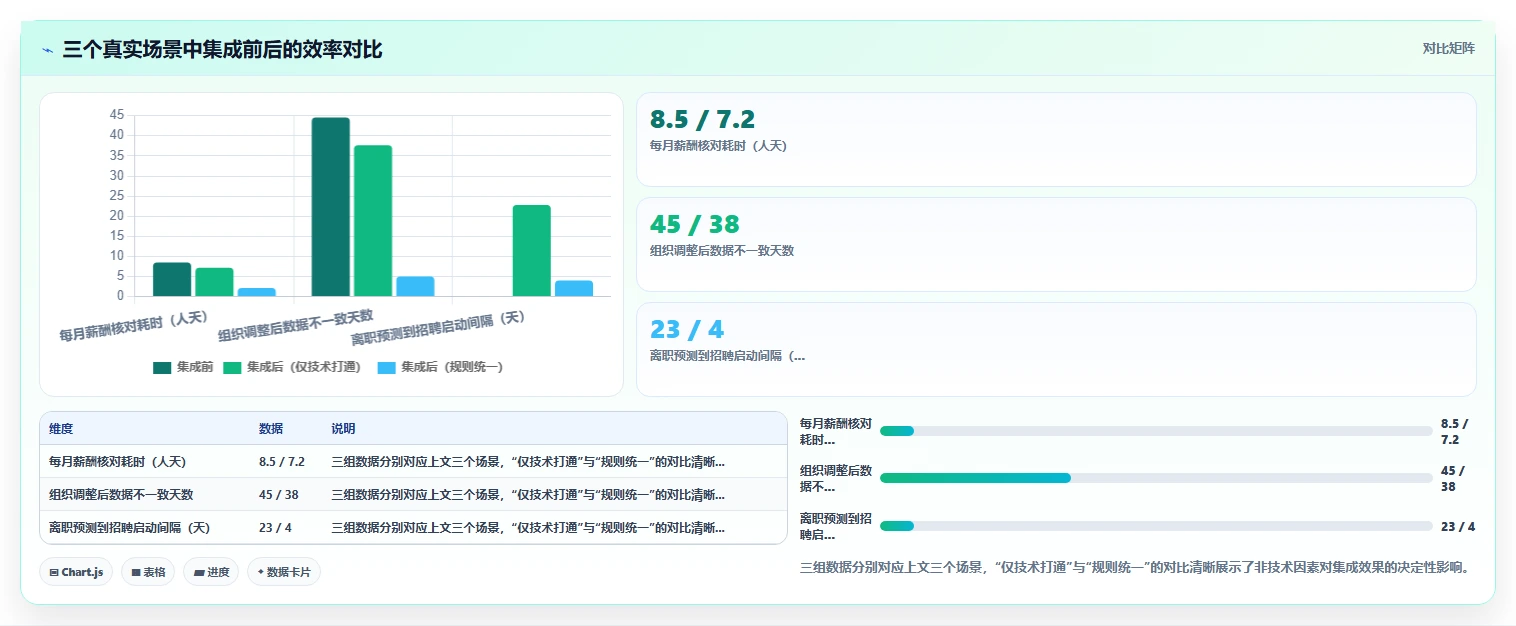Click the 组织调整后数据不一致 progress bar
The width and height of the screenshot is (1516, 626).
pos(1156,478)
